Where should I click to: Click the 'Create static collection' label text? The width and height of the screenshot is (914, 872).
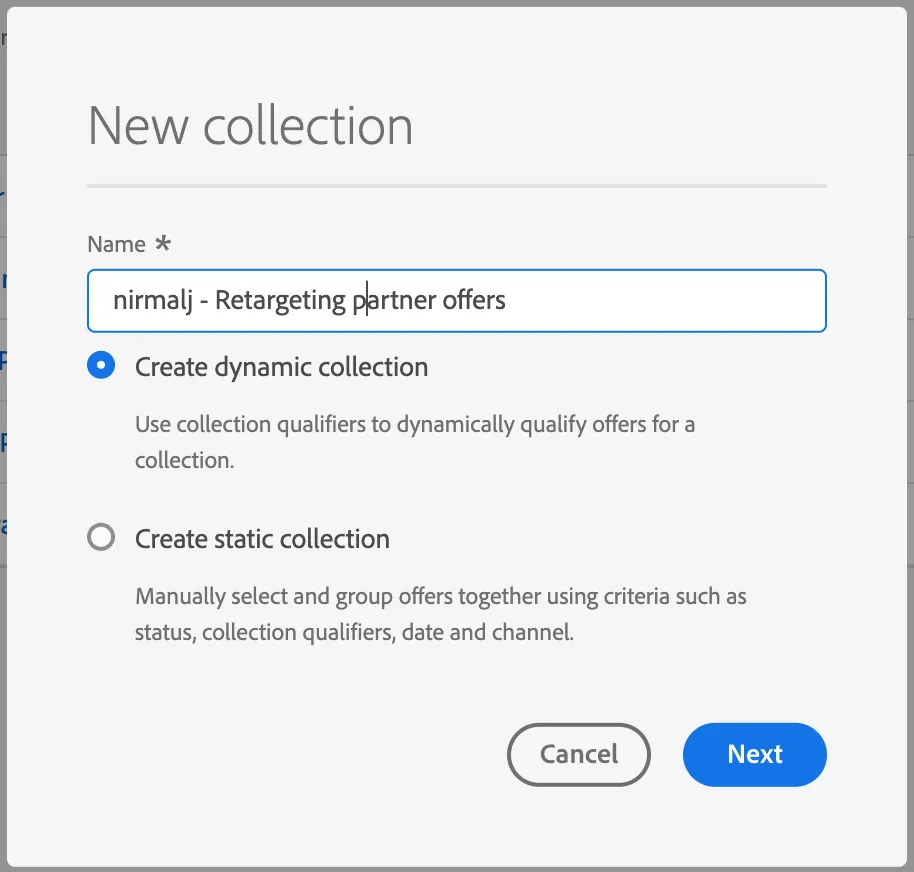pos(262,539)
